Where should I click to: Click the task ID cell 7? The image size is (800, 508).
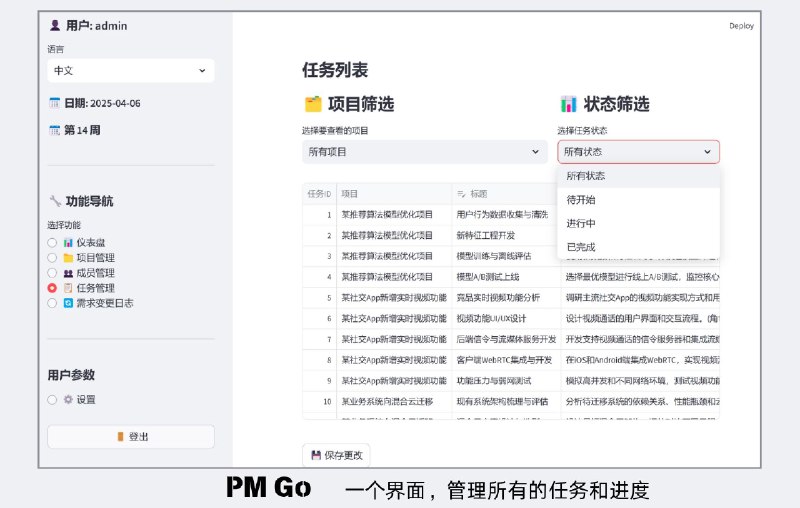(319, 339)
